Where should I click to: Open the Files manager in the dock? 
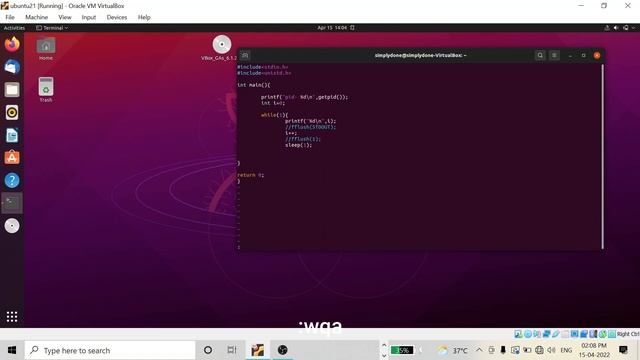[x=12, y=90]
